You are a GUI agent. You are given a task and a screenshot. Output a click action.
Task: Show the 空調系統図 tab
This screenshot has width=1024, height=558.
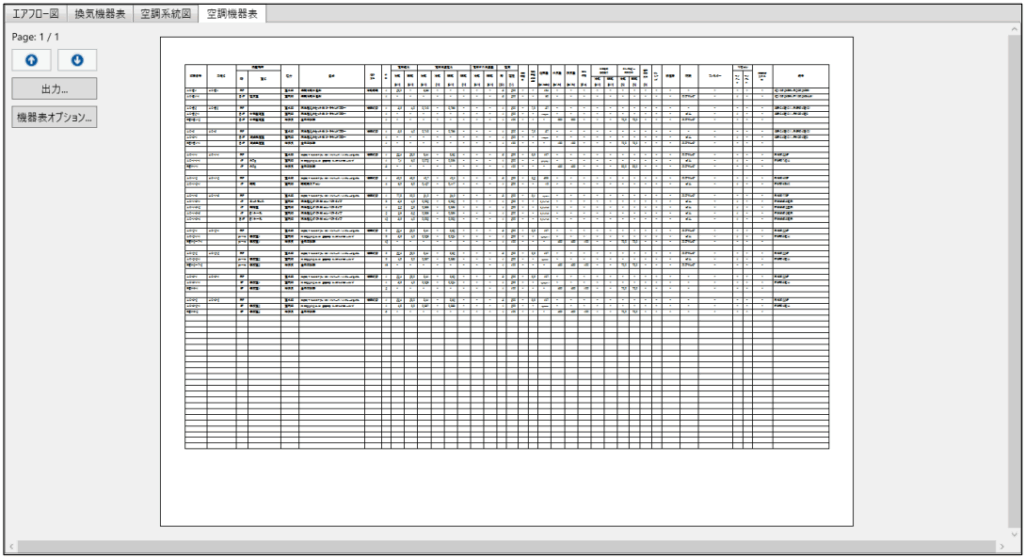(165, 14)
